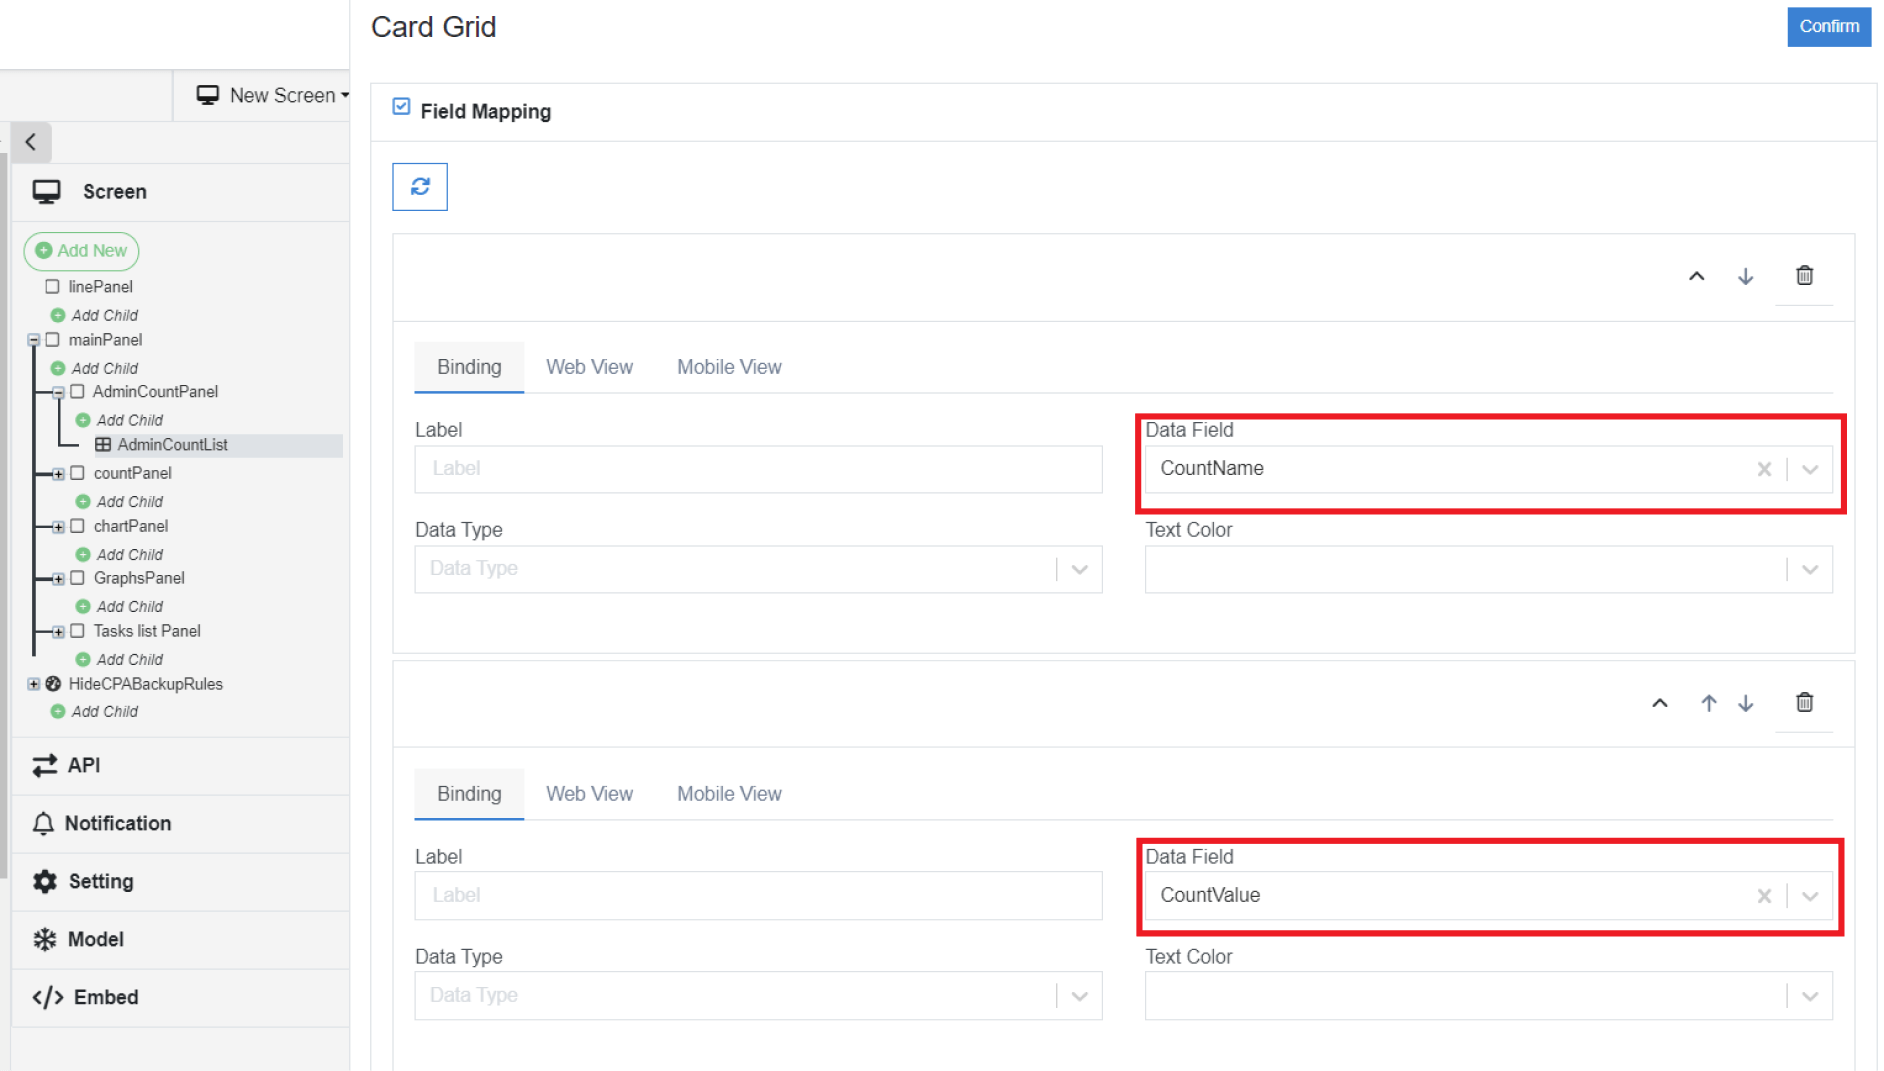1884x1071 pixels.
Task: Click the first Label input field
Action: tap(758, 469)
